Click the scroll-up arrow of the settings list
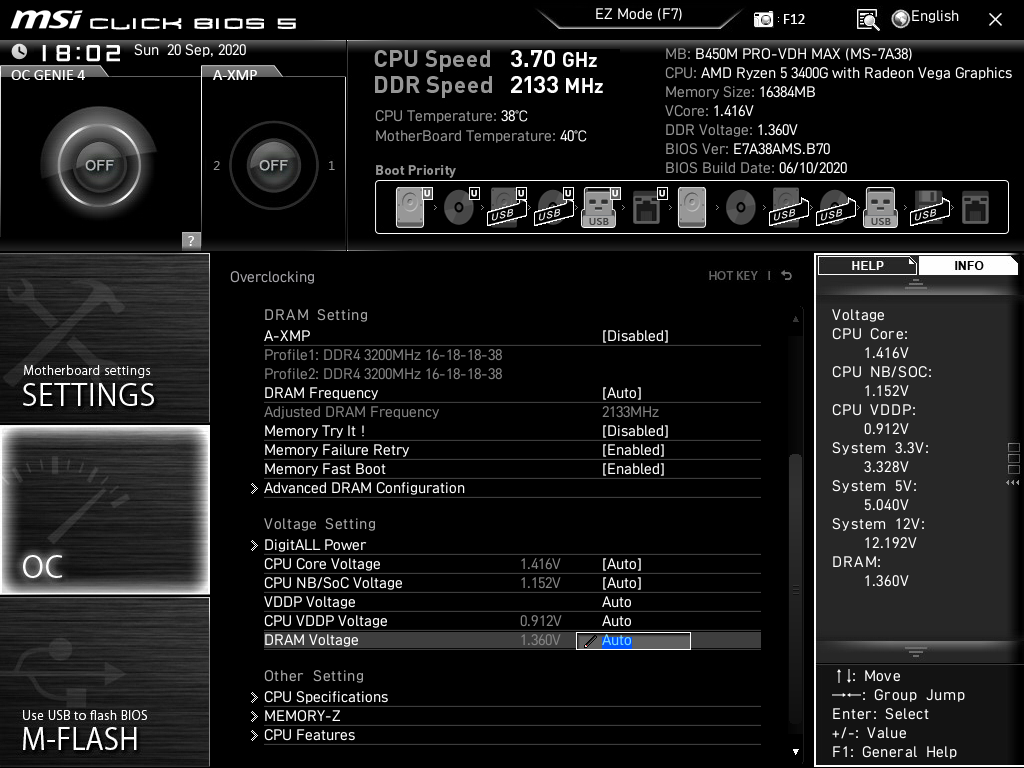 (795, 319)
